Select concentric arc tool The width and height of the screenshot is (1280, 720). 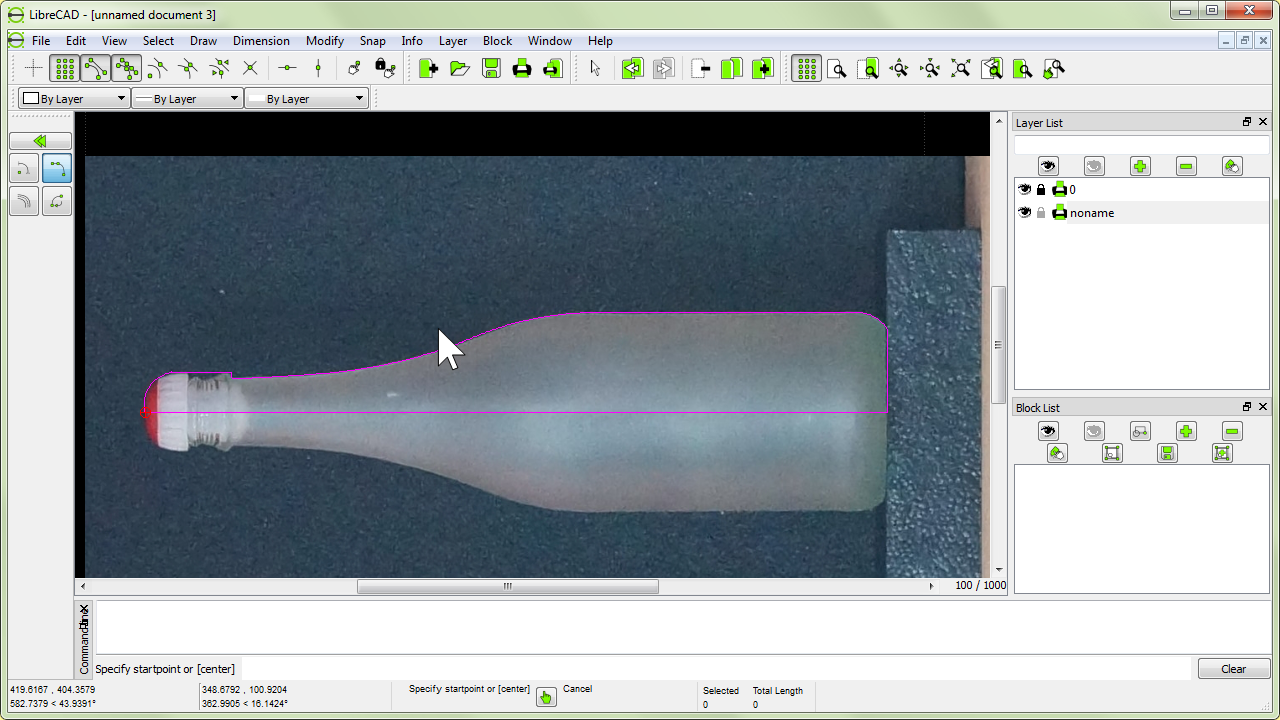(24, 201)
